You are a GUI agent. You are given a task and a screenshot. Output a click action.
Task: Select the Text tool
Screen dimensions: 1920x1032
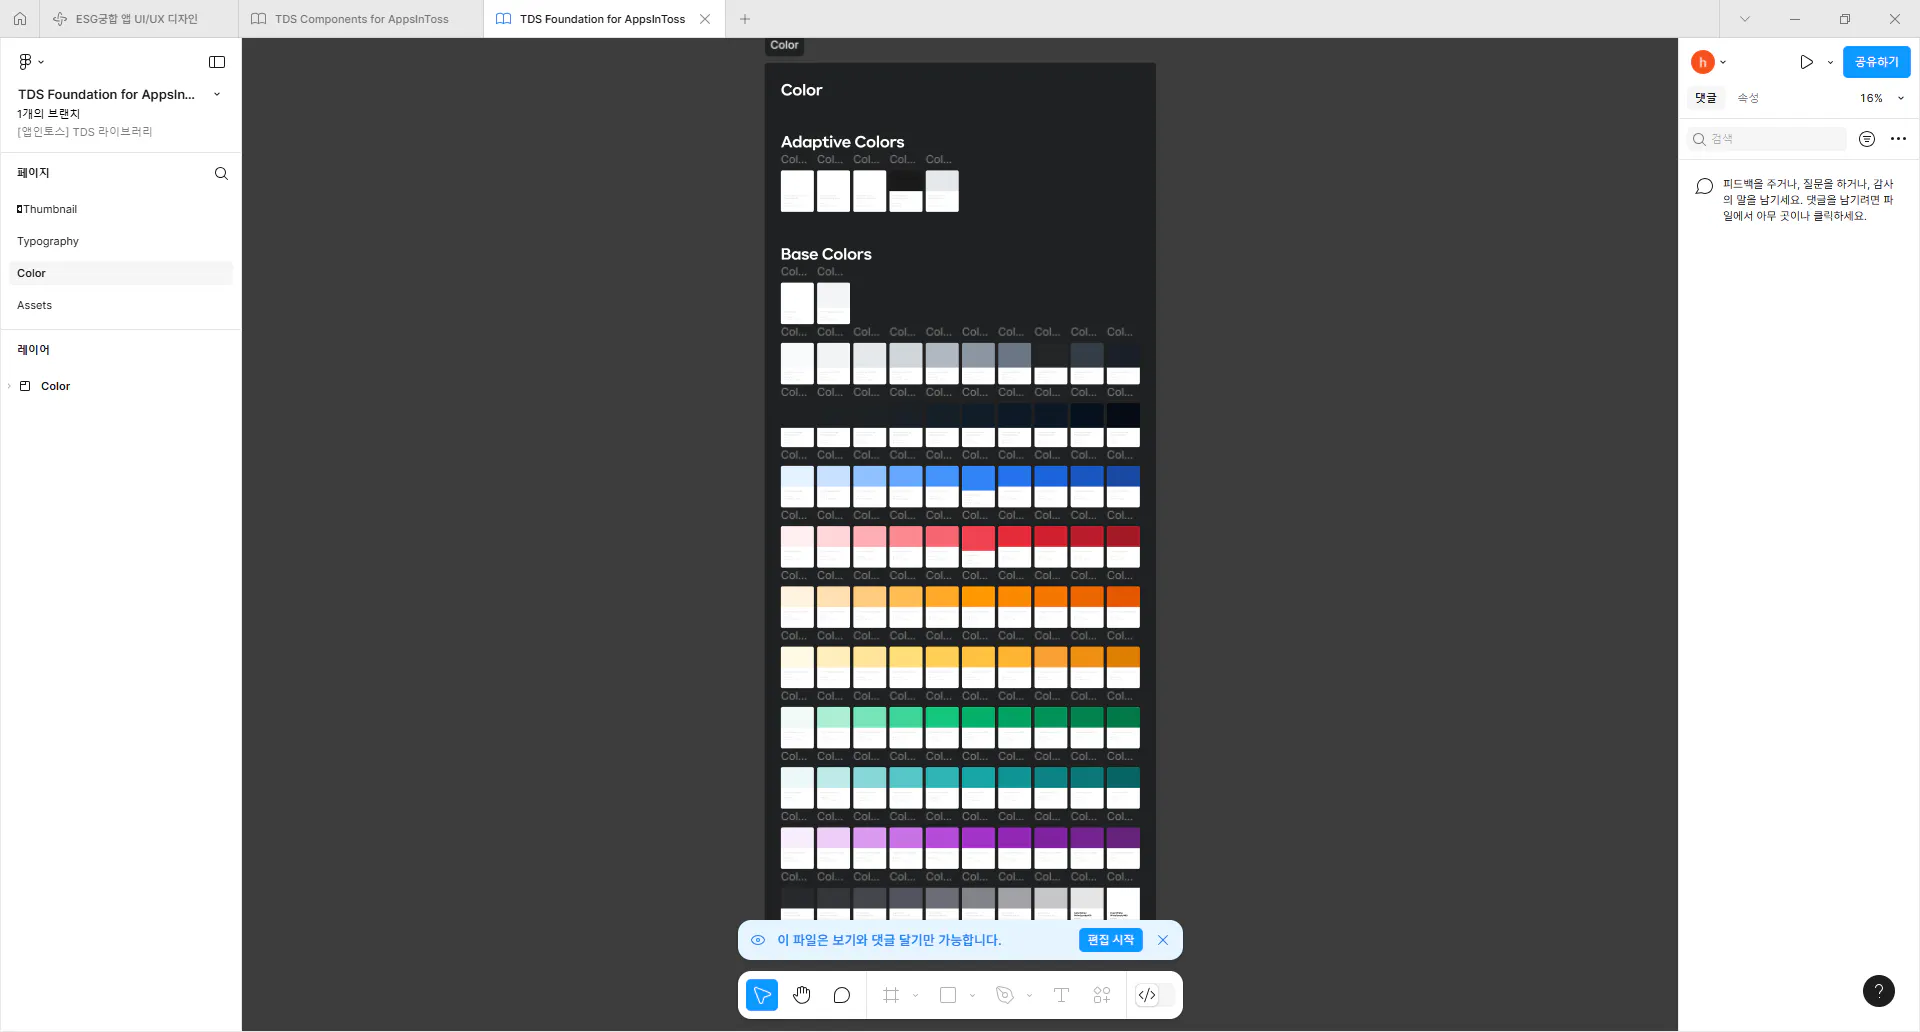click(1061, 995)
